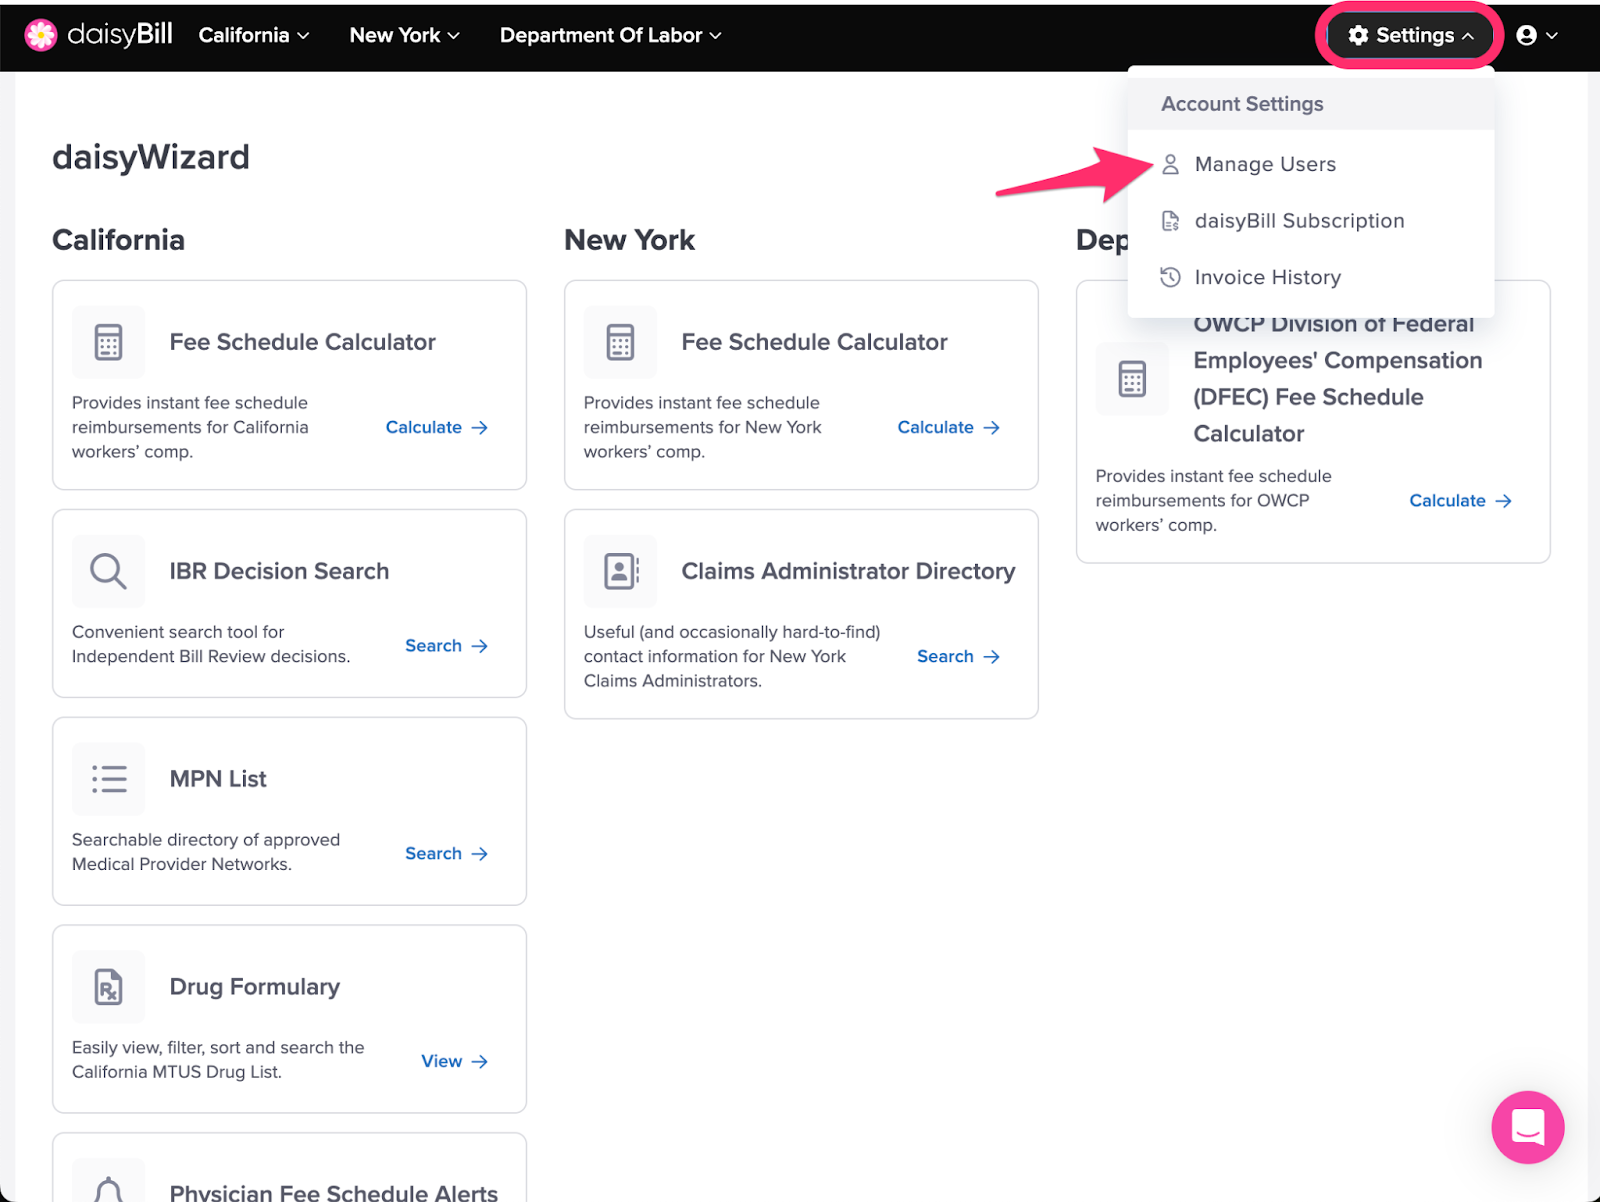The height and width of the screenshot is (1202, 1600).
Task: Click the New York Fee Schedule Calculator icon
Action: click(620, 342)
